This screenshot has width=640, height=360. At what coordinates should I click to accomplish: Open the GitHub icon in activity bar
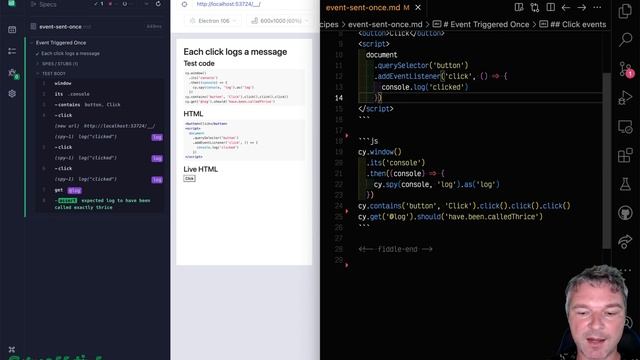tap(625, 213)
